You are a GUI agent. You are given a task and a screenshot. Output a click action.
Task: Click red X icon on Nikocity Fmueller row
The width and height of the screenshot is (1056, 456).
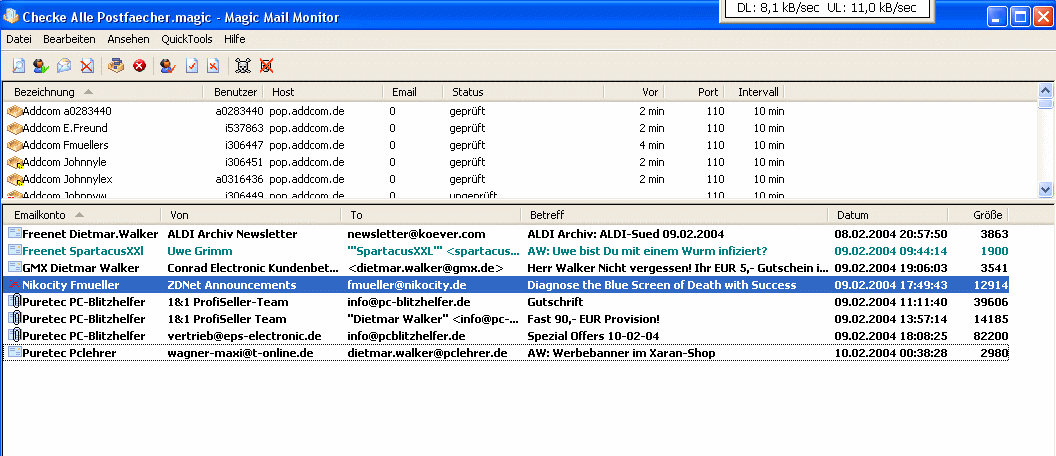point(14,285)
